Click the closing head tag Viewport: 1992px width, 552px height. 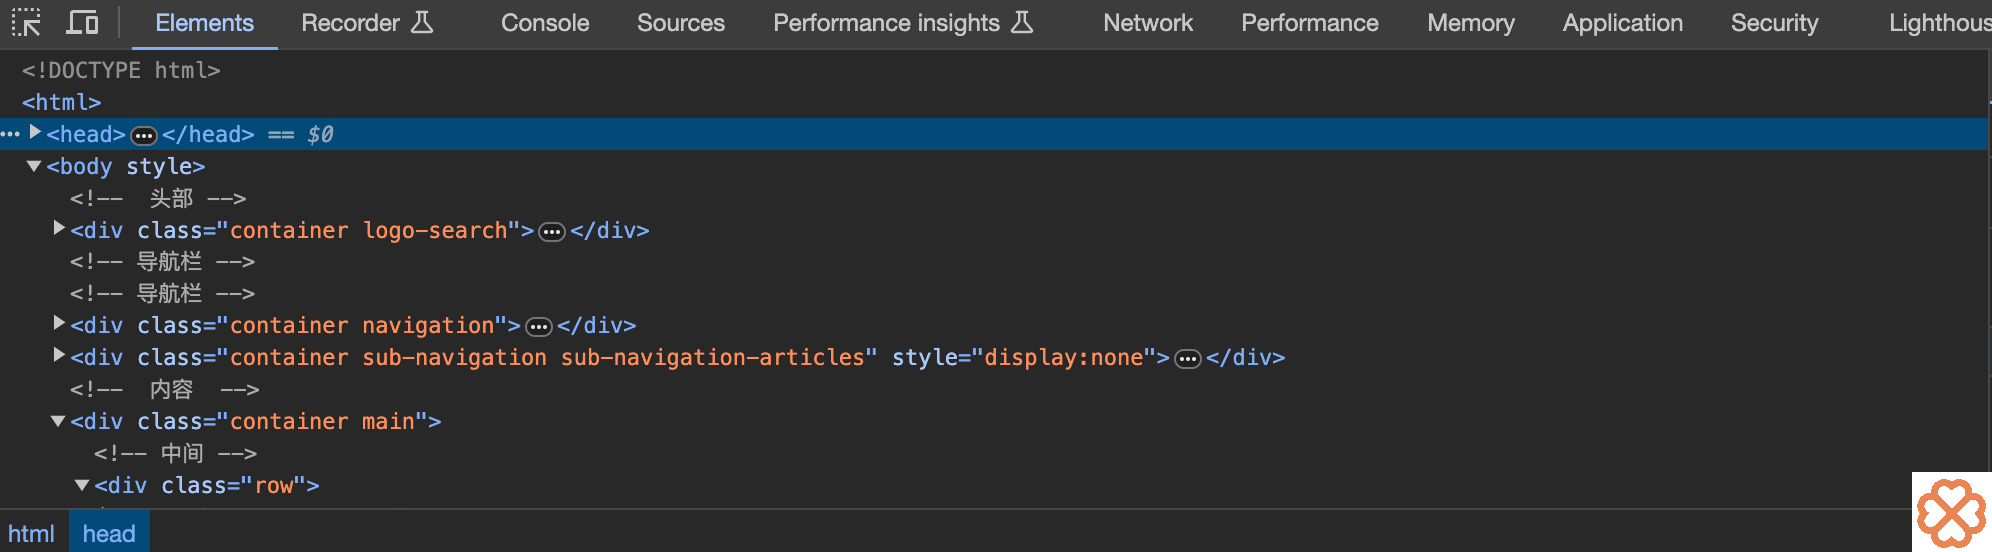pos(208,134)
